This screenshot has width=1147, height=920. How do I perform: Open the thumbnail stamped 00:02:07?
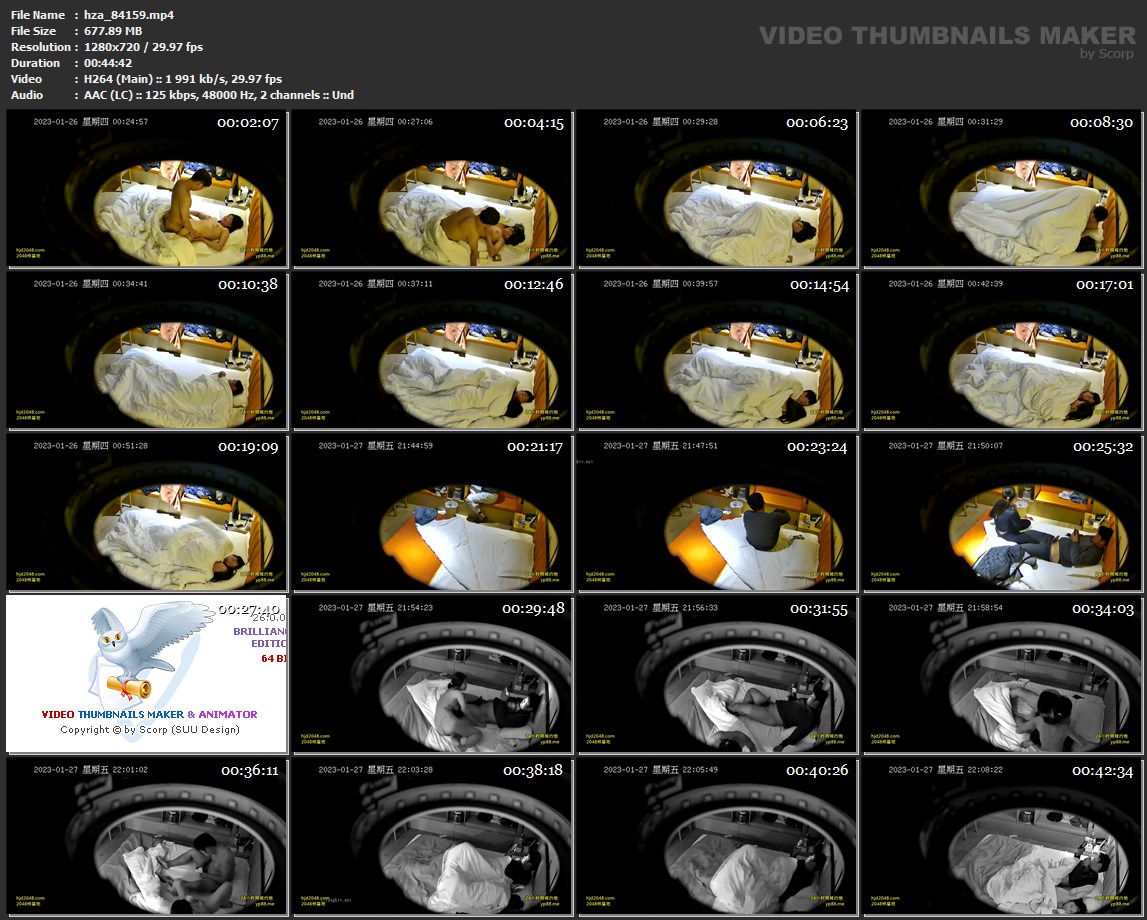(x=147, y=189)
